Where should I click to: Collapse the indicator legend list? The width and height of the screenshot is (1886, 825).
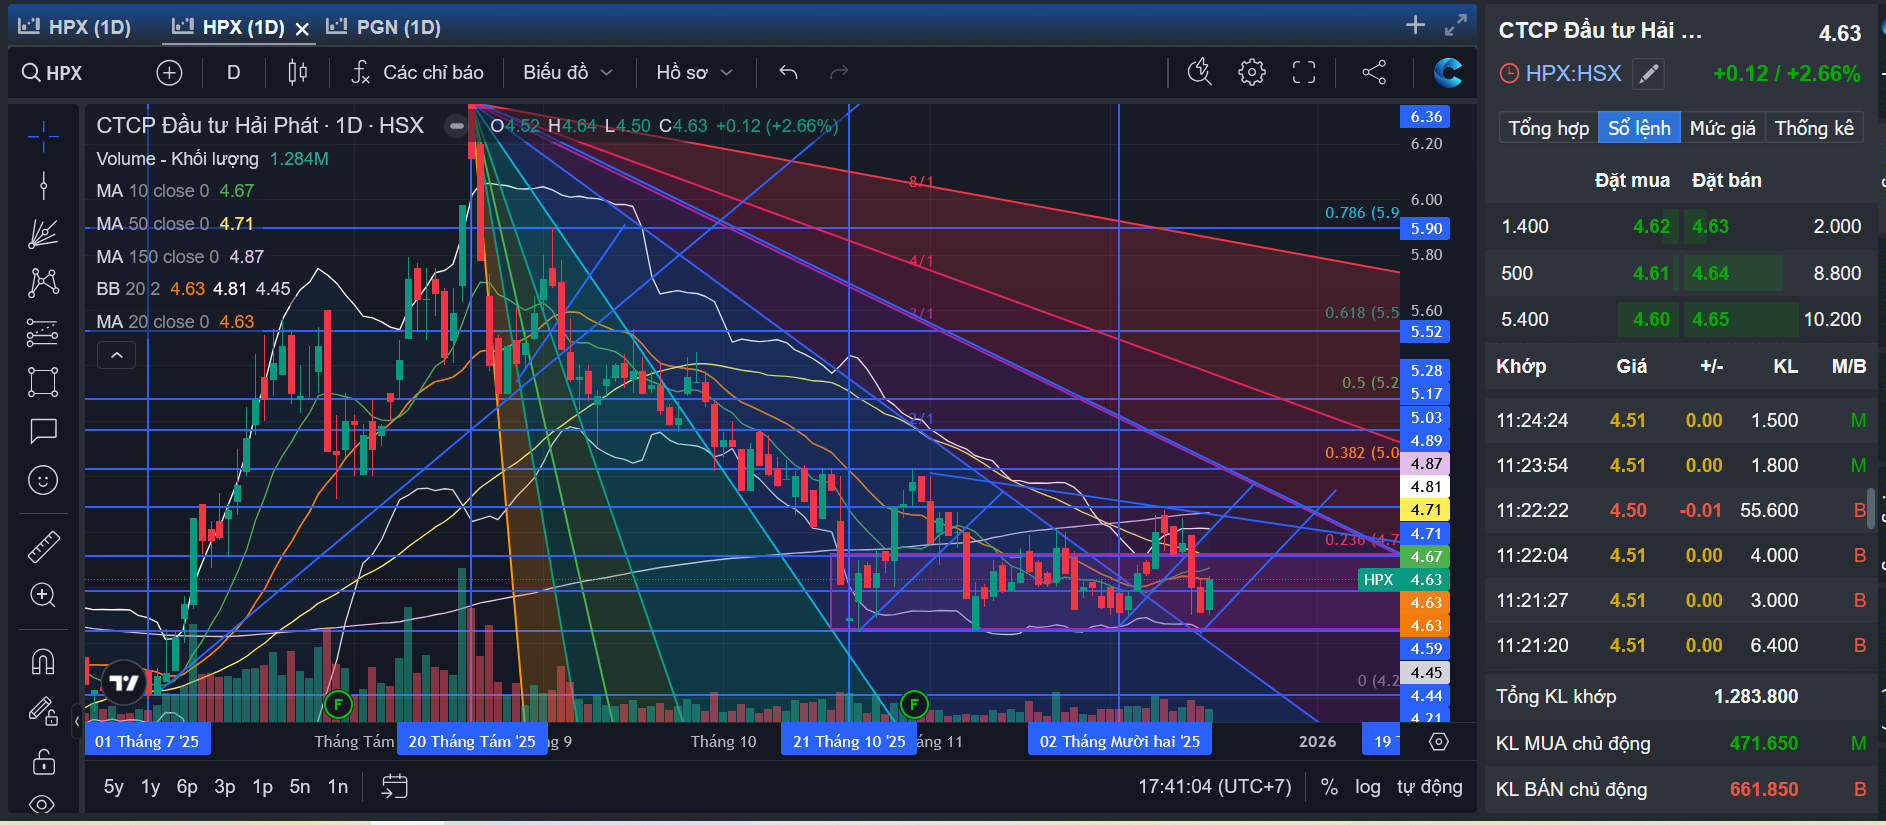coord(116,355)
